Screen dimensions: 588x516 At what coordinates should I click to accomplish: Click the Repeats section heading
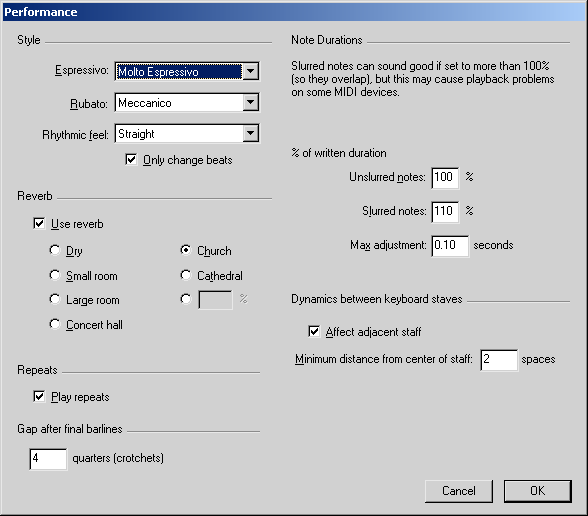pyautogui.click(x=37, y=370)
